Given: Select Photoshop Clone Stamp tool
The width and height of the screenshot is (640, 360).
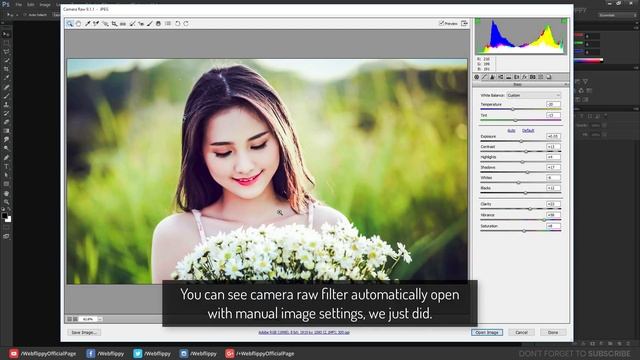Looking at the screenshot, I should (6, 104).
